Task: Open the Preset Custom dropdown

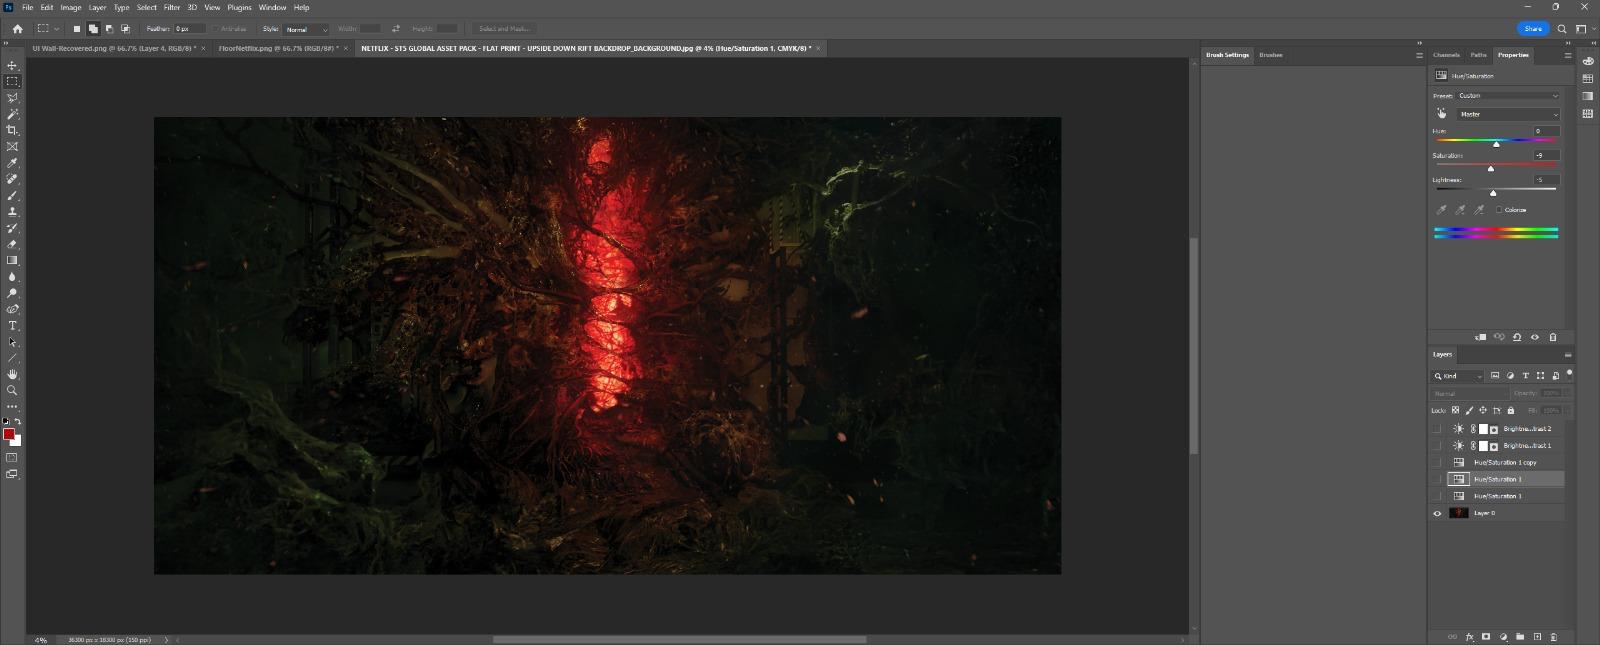Action: click(1507, 96)
